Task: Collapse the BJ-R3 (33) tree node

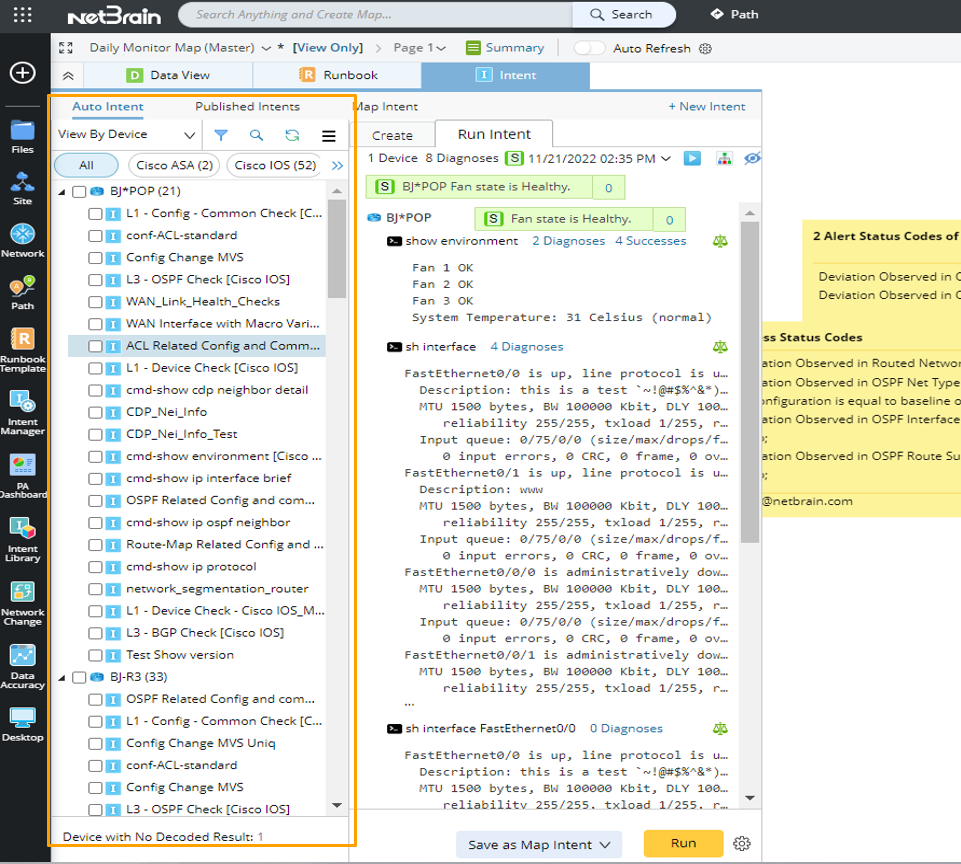Action: point(62,677)
